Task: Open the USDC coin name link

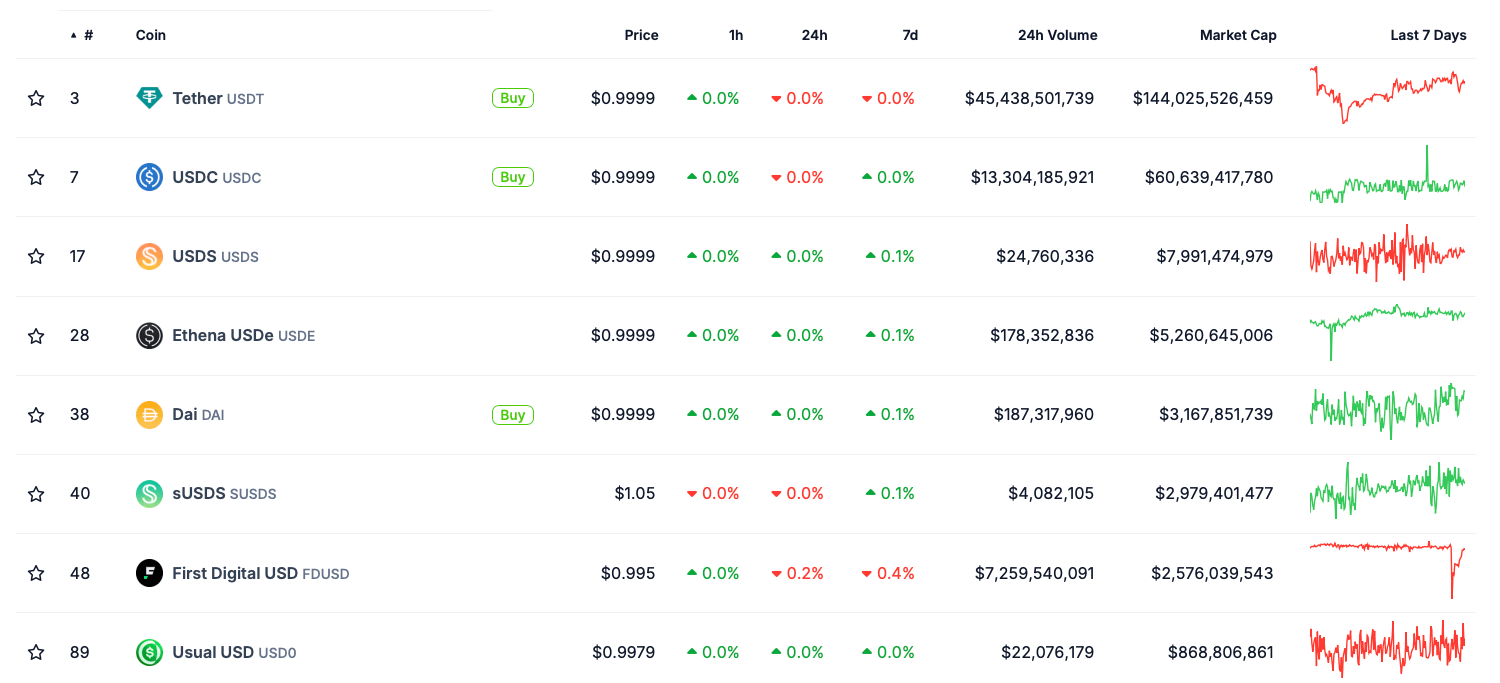Action: point(217,177)
